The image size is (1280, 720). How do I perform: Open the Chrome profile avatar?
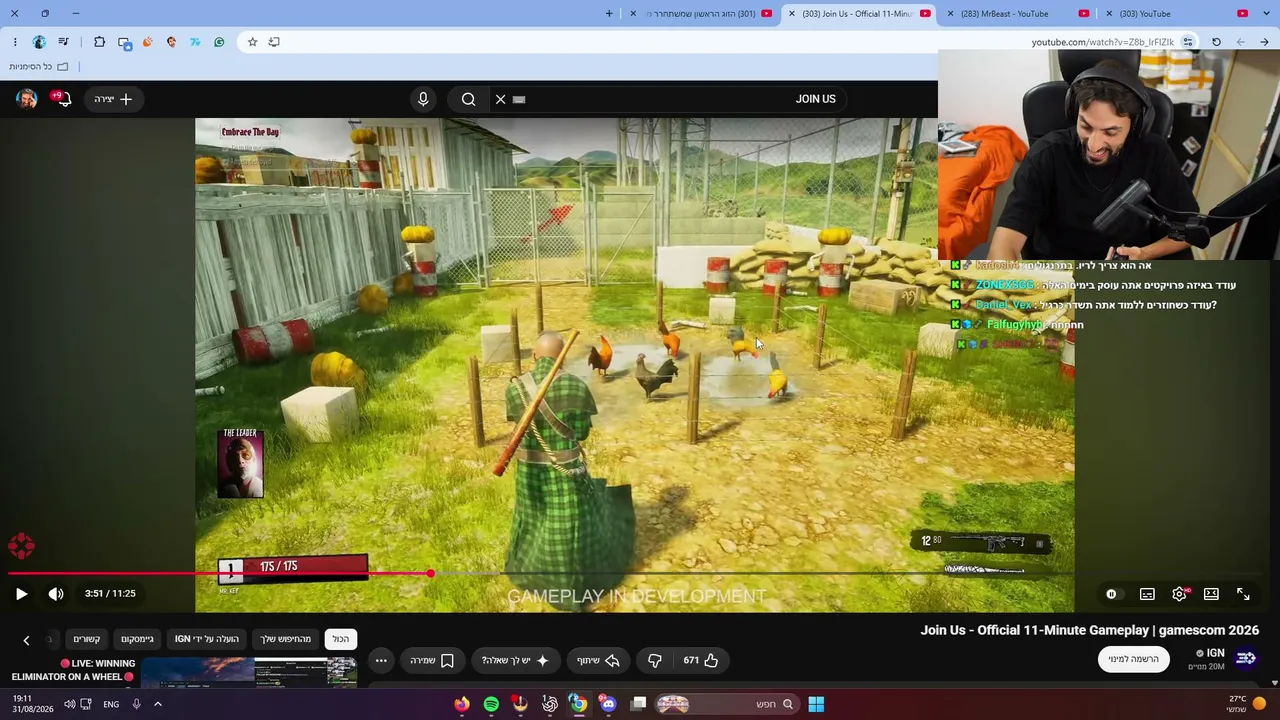[39, 42]
